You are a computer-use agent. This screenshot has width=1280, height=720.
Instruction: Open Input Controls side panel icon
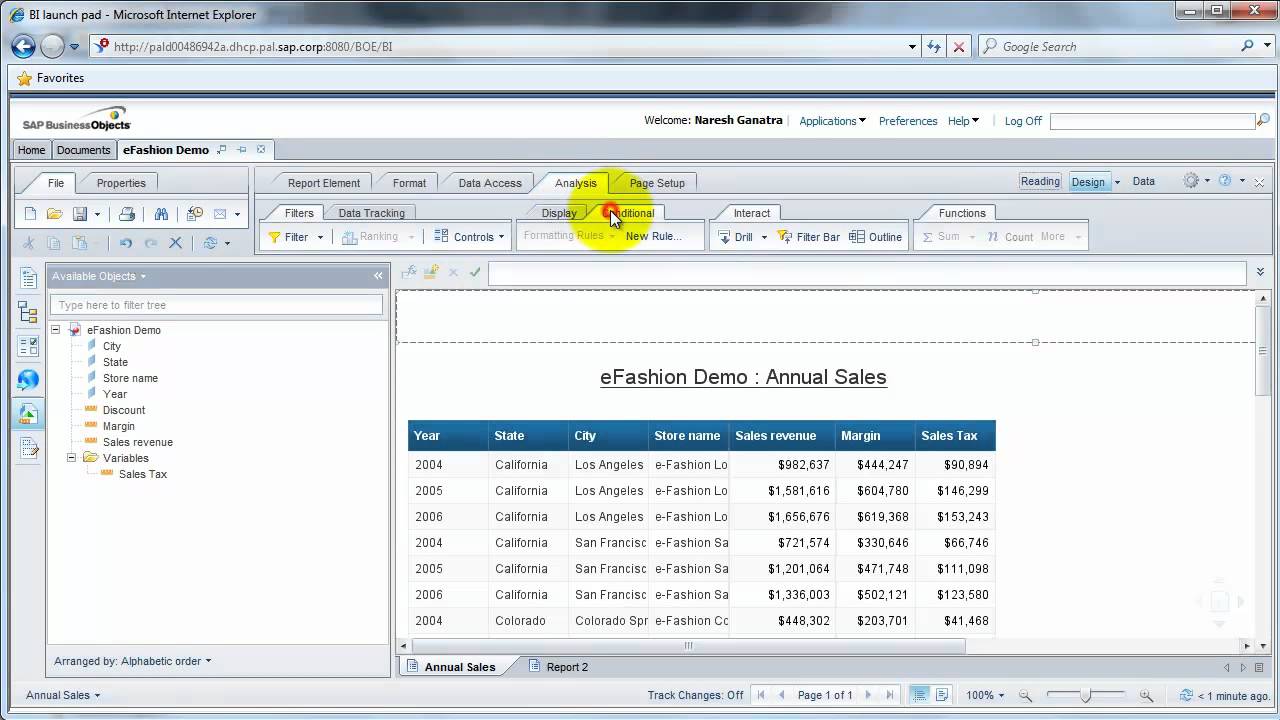[28, 347]
